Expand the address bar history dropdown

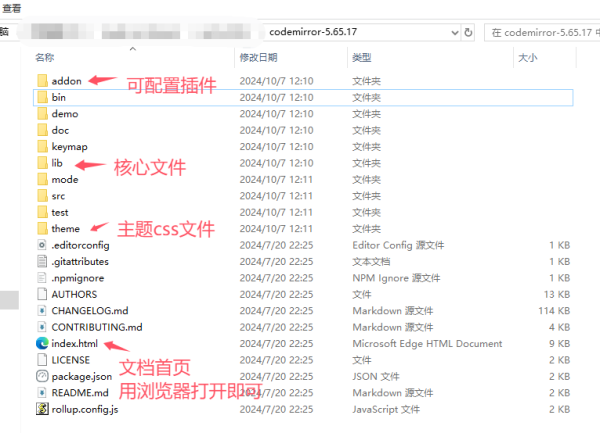pos(455,33)
